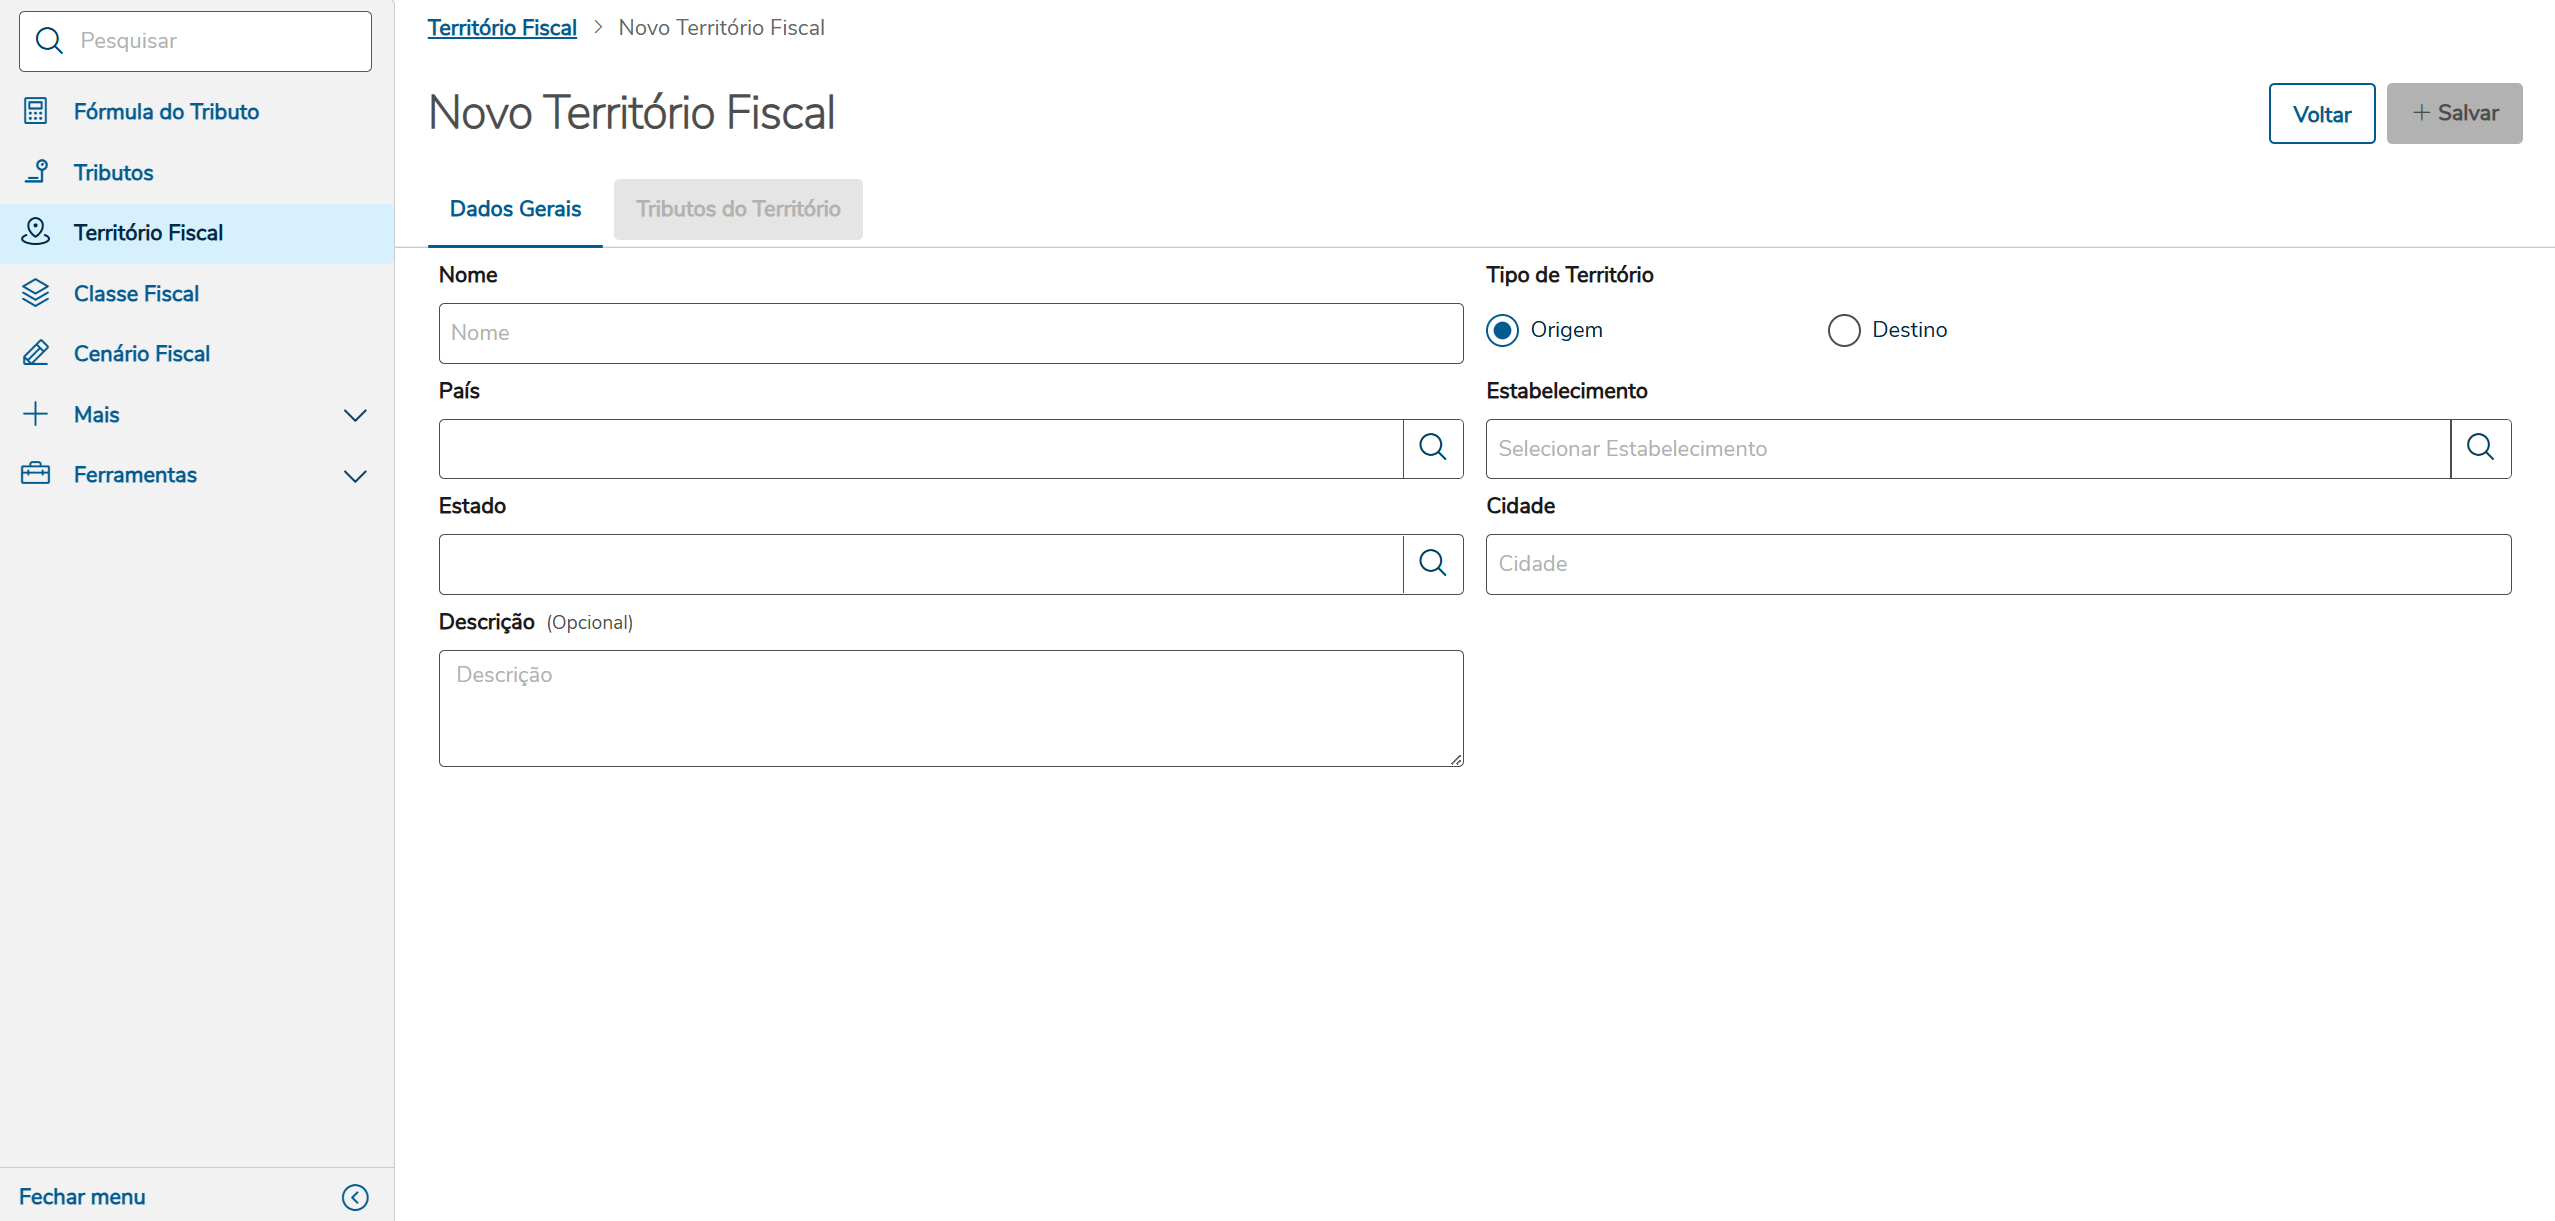The height and width of the screenshot is (1221, 2555).
Task: Select the Origem radio option
Action: tap(1502, 330)
